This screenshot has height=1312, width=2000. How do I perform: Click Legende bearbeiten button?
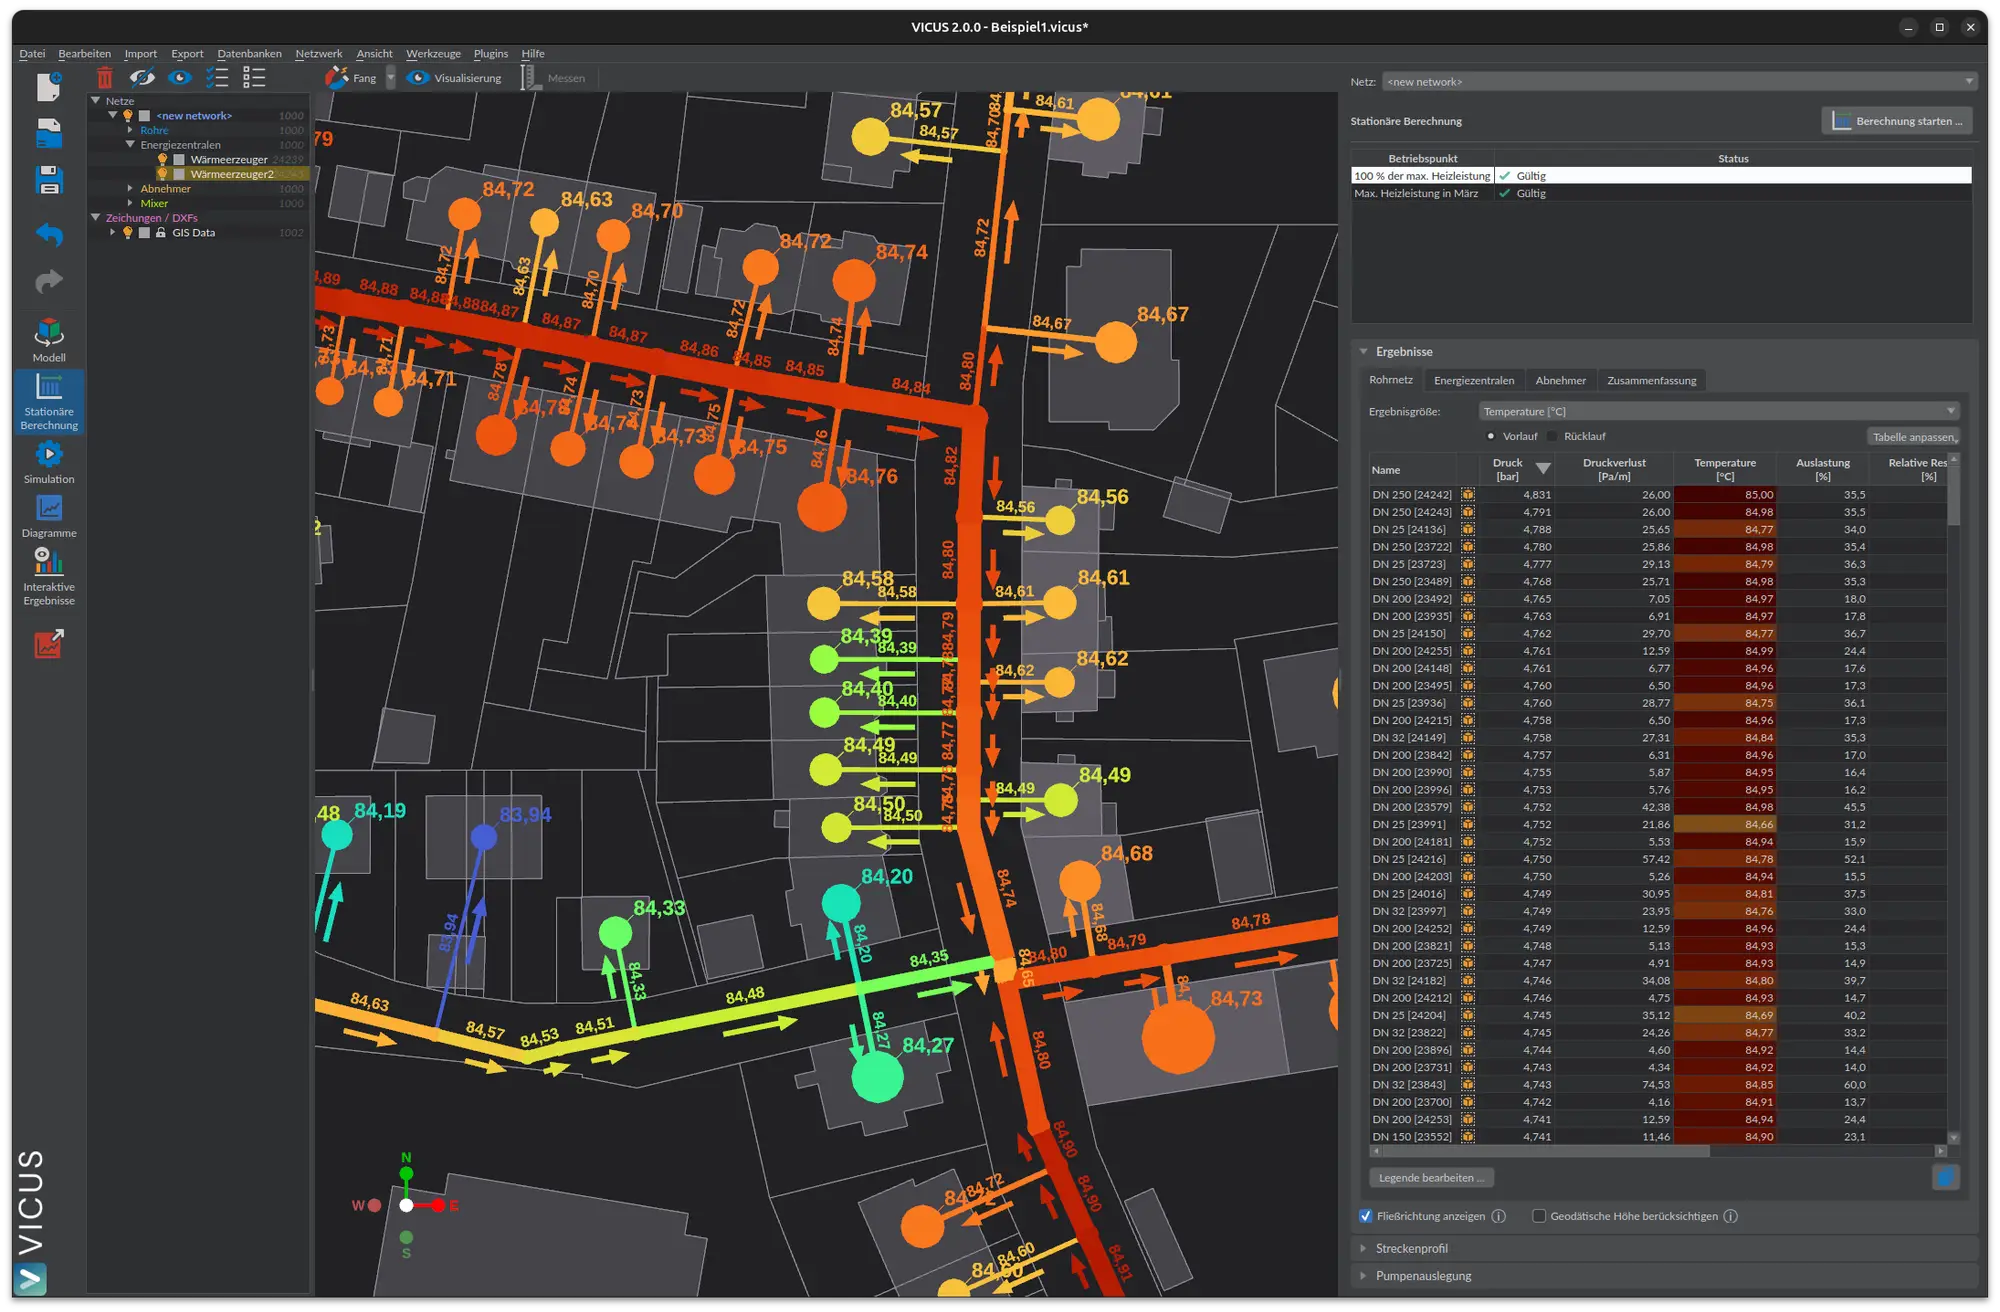coord(1431,1178)
